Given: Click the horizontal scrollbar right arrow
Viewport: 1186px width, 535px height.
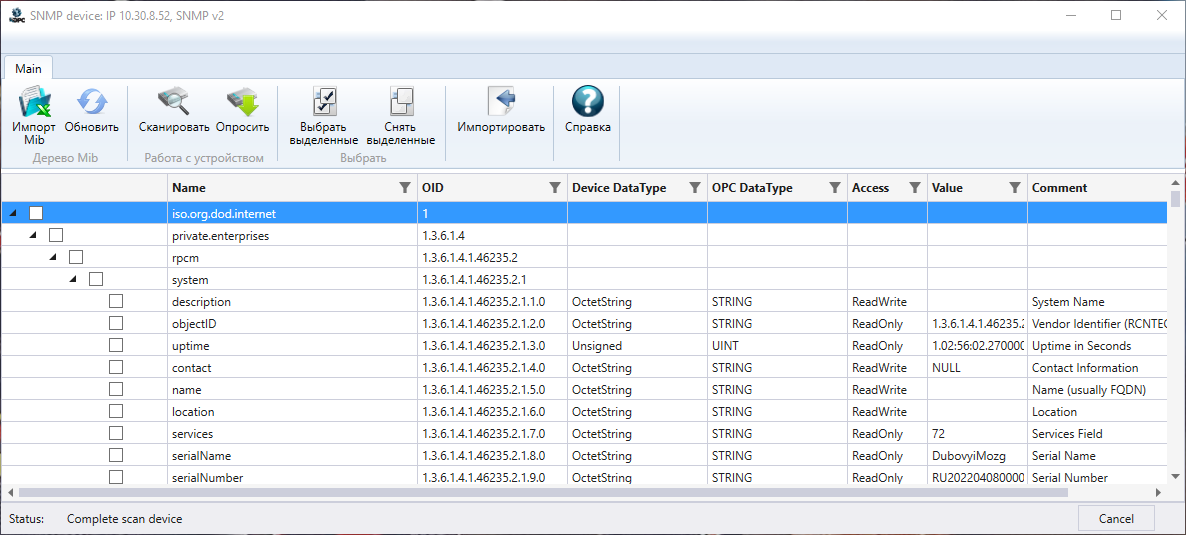Looking at the screenshot, I should 1158,492.
